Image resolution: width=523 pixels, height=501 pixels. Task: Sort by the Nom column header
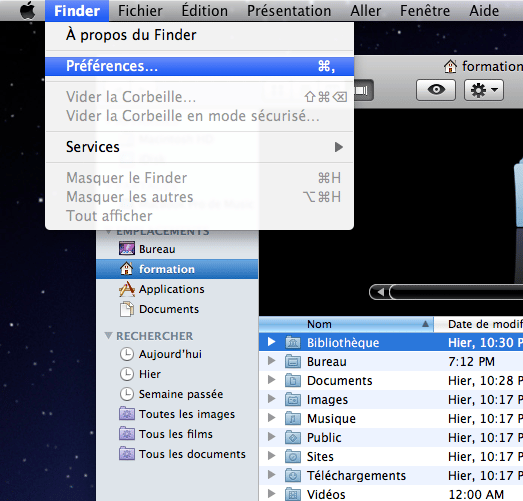346,324
